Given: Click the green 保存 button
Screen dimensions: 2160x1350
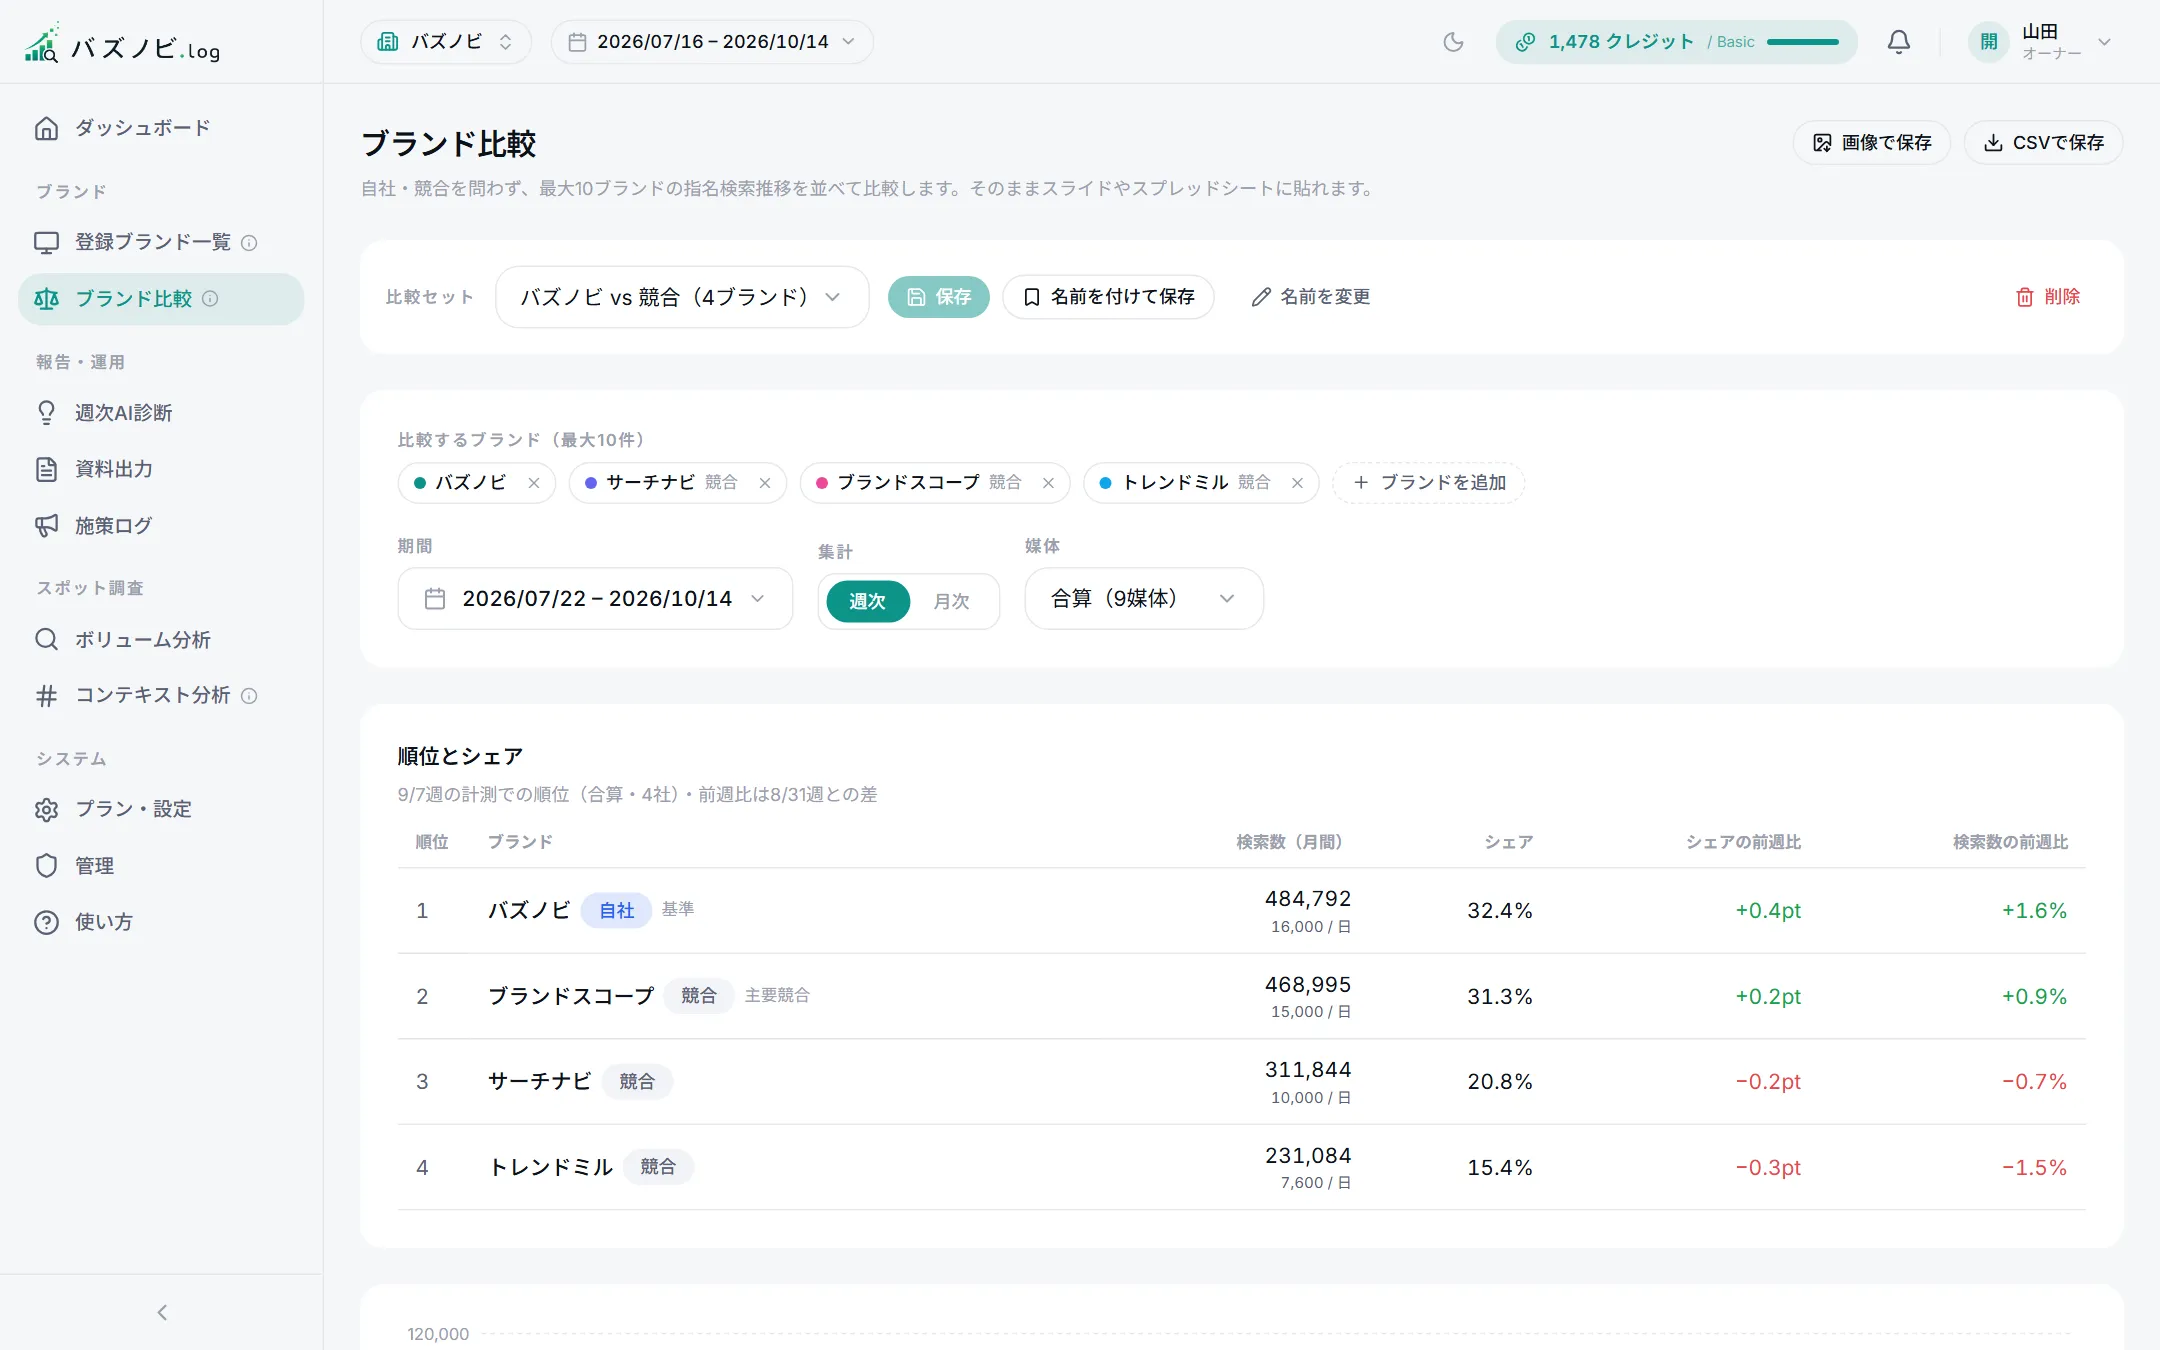Looking at the screenshot, I should 938,297.
